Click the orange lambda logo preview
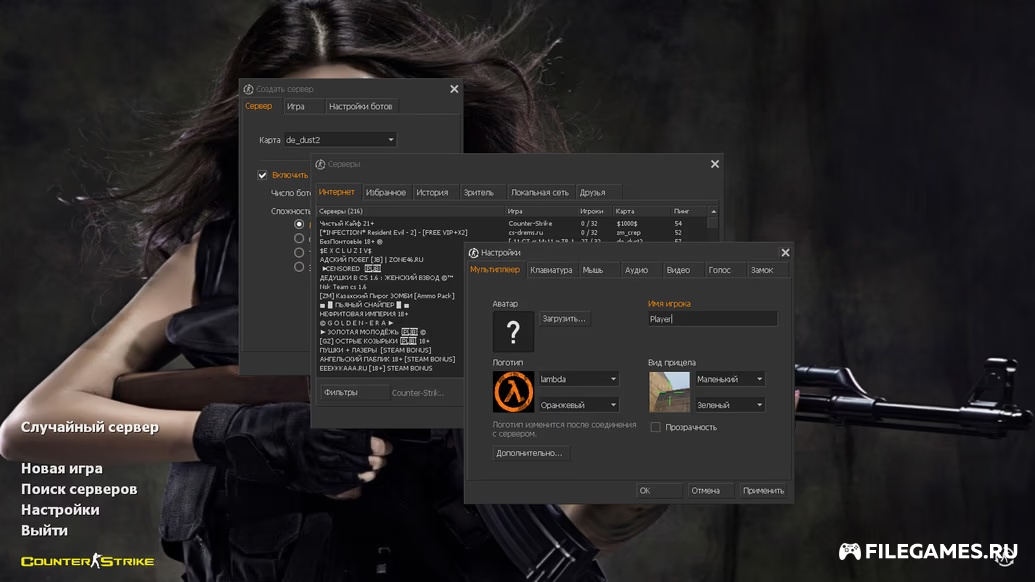The width and height of the screenshot is (1035, 582). coord(513,392)
